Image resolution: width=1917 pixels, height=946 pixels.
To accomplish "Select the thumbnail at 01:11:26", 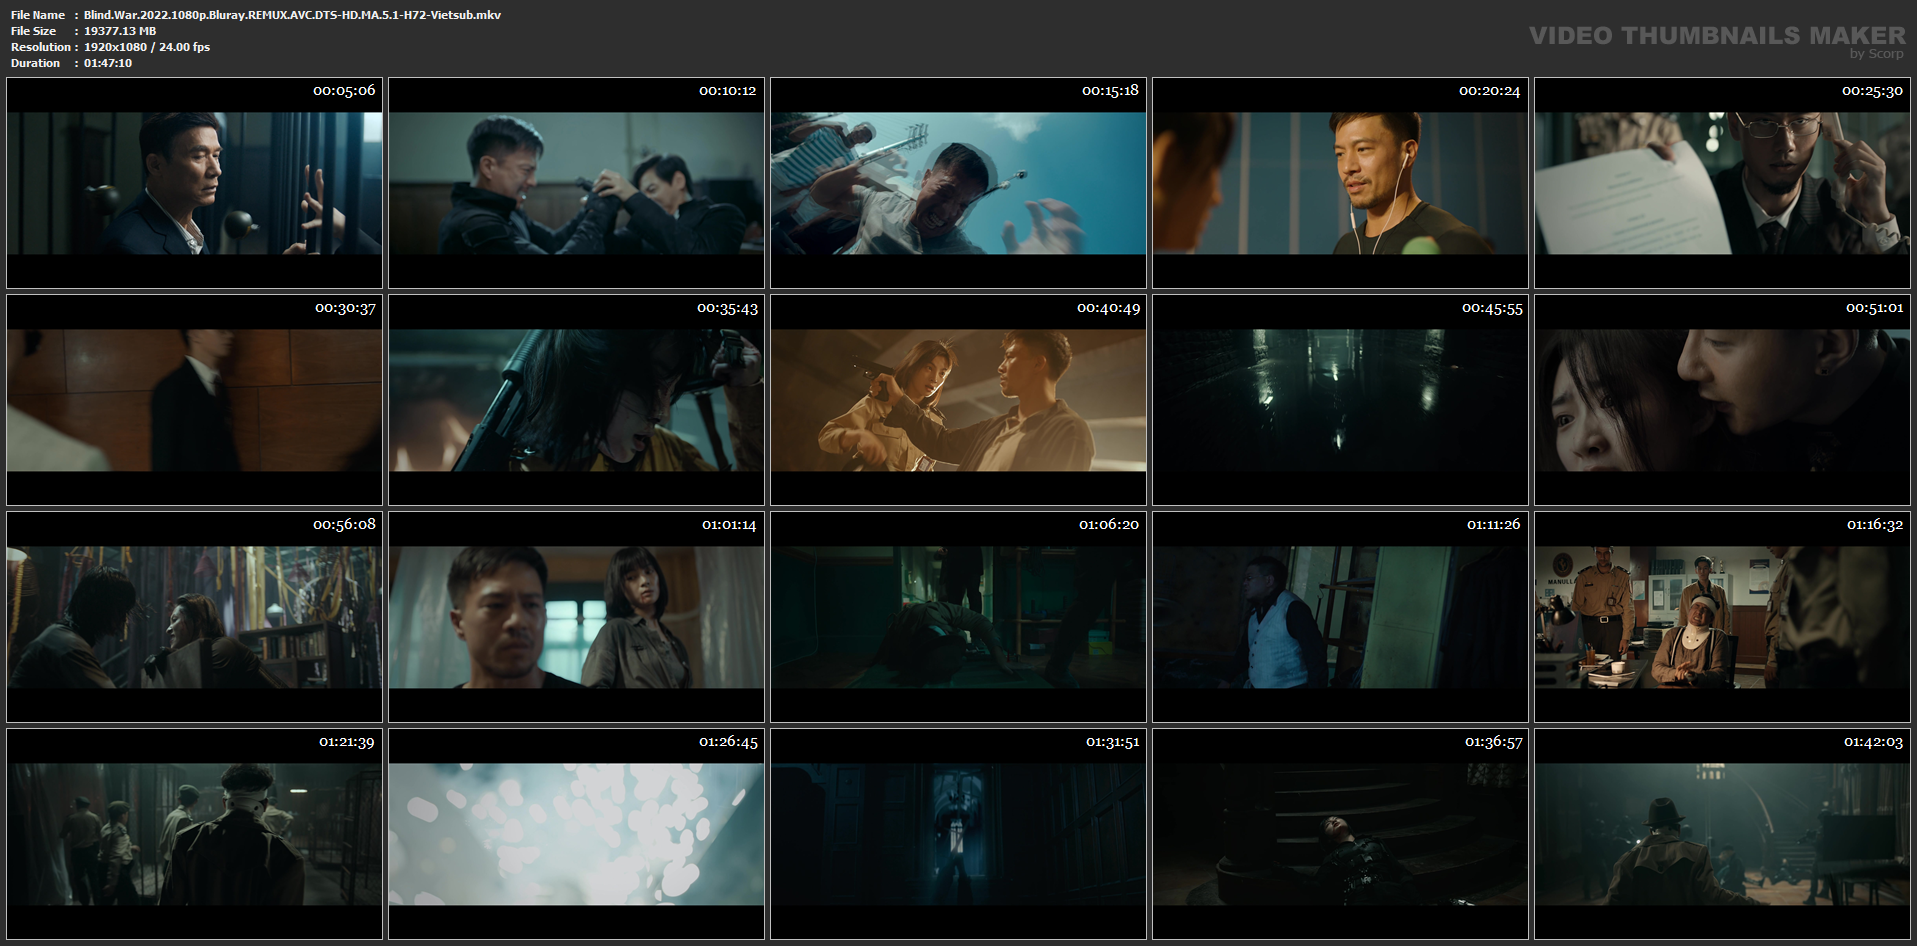I will click(1340, 617).
